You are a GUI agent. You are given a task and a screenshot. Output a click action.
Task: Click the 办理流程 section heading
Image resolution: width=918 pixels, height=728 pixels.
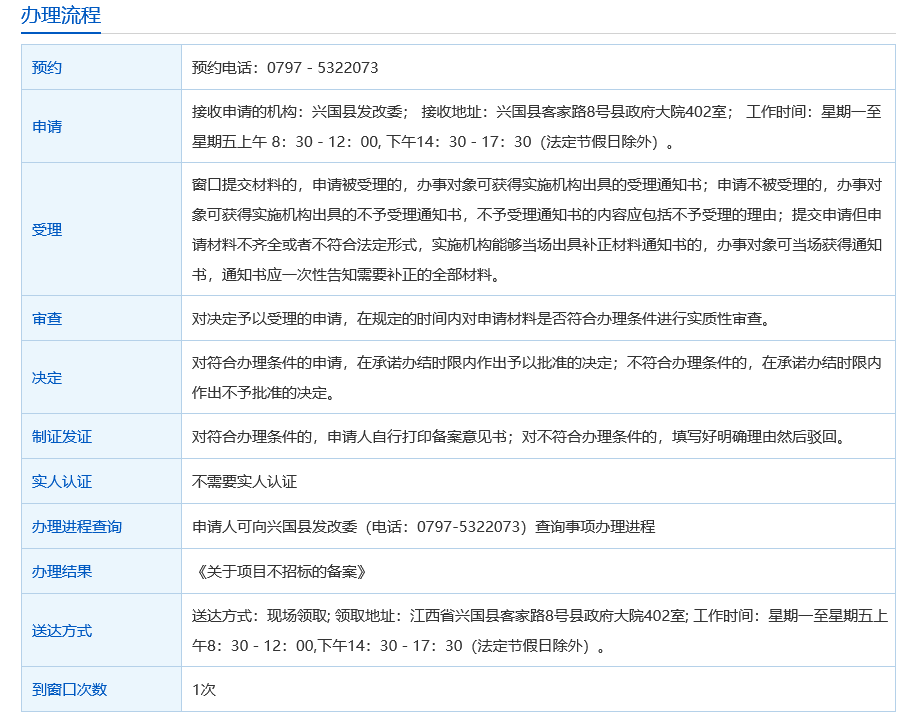[x=61, y=16]
